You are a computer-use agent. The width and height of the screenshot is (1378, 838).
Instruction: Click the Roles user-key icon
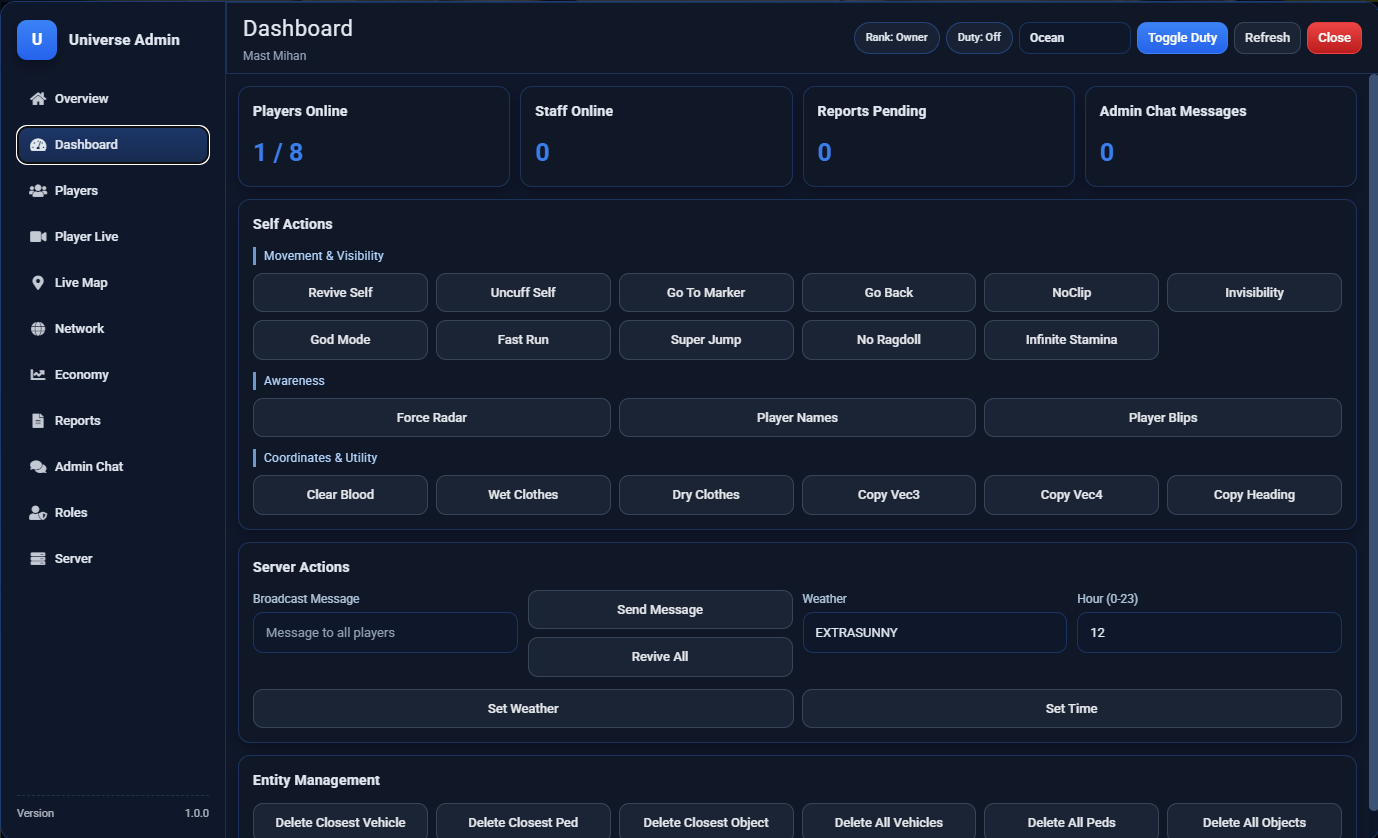coord(38,513)
